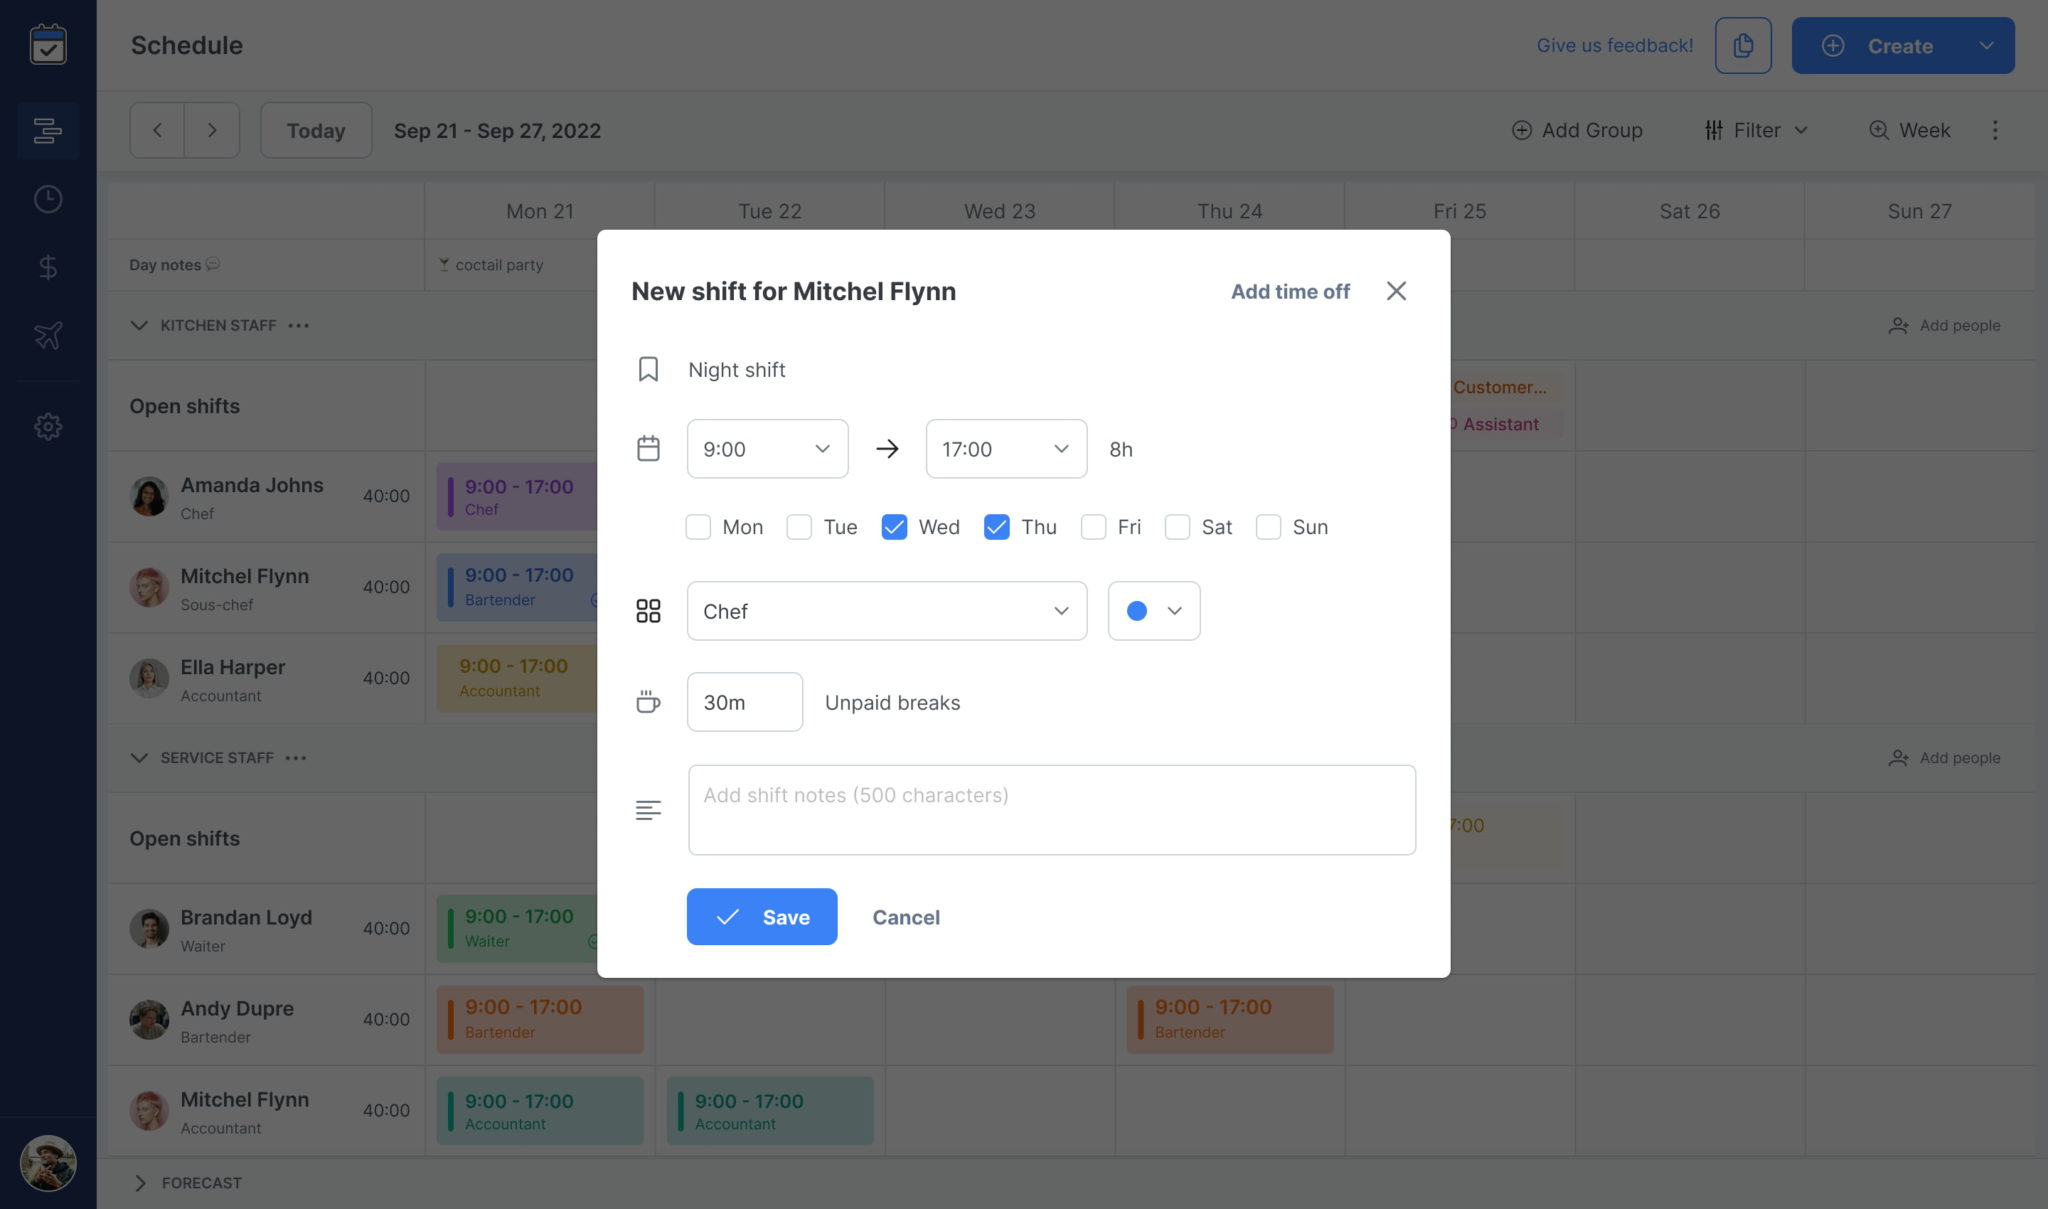Open the Schedule view in the sidebar

tap(47, 130)
